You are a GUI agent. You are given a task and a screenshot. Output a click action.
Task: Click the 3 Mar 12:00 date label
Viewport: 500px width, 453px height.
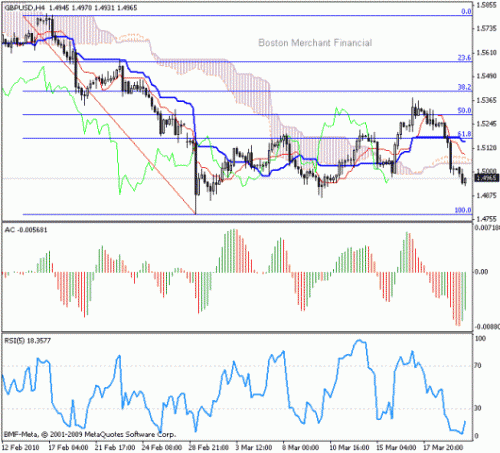coord(254,447)
